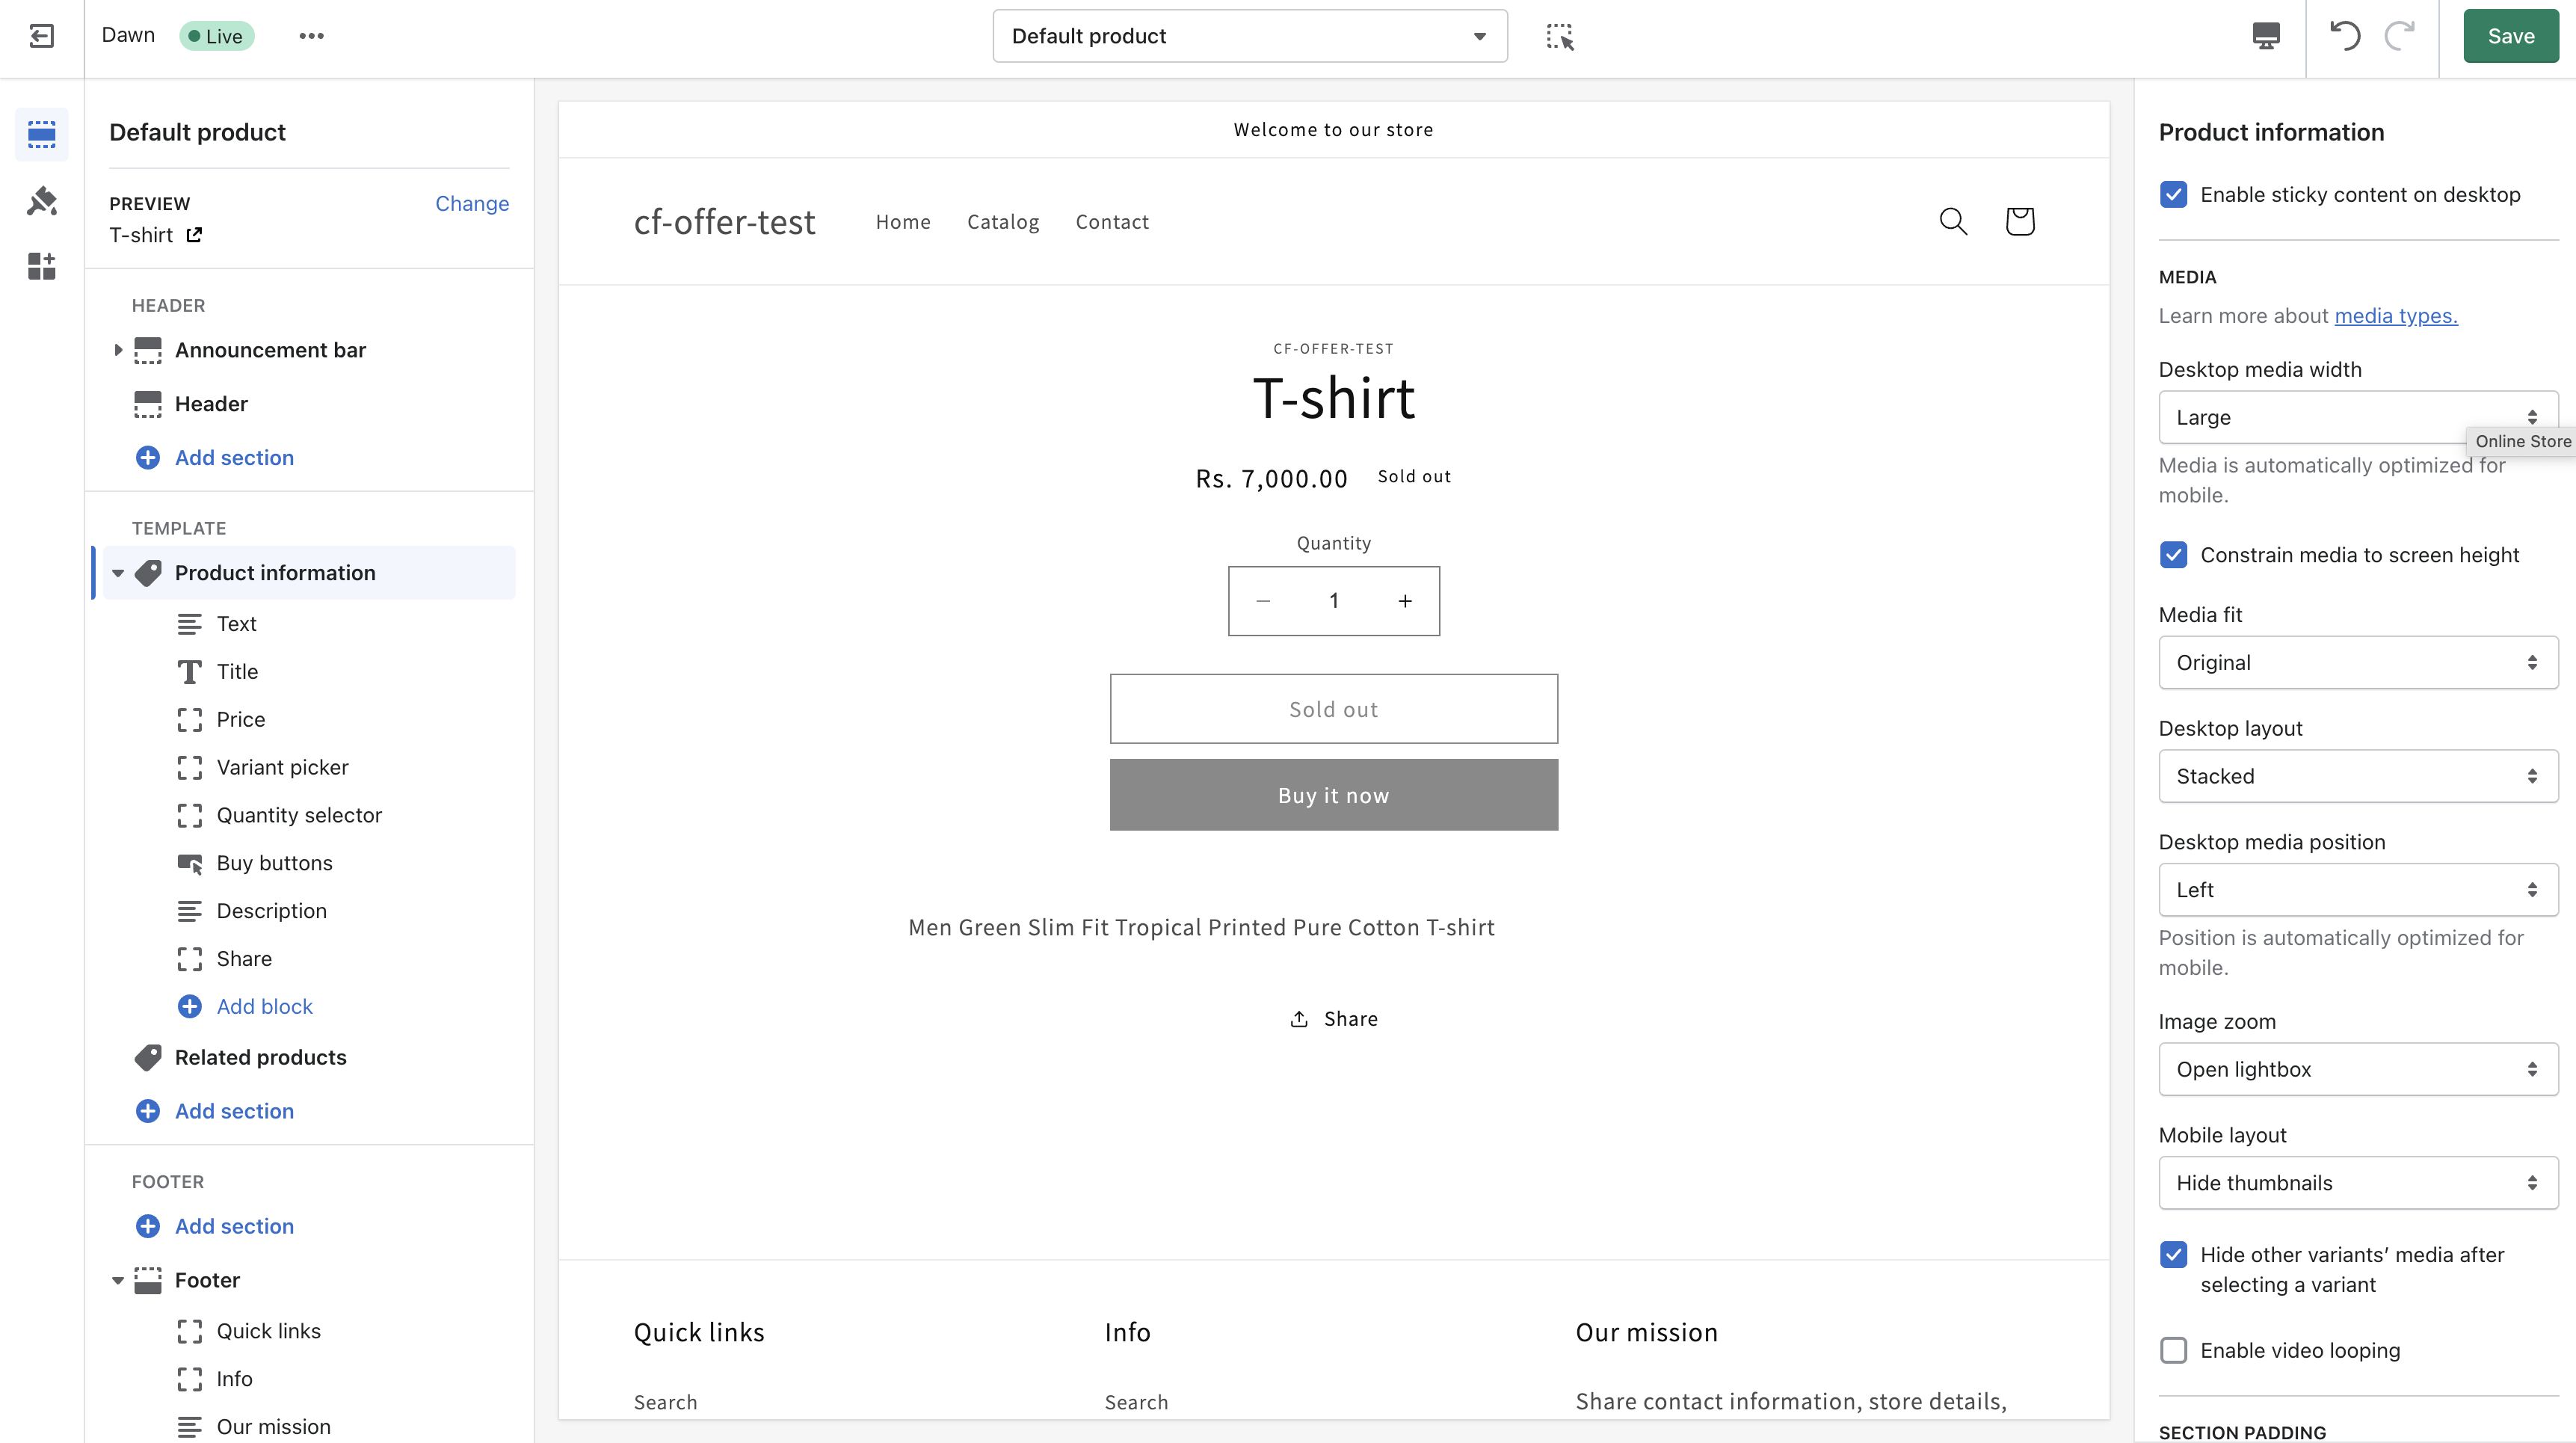Image resolution: width=2576 pixels, height=1443 pixels.
Task: Enable video looping checkbox
Action: 2173,1350
